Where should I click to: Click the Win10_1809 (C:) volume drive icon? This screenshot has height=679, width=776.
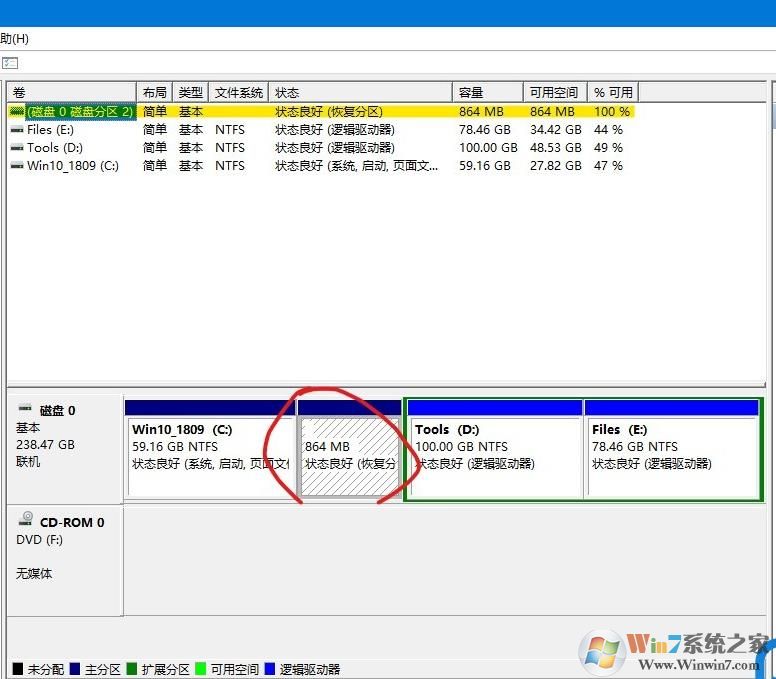[x=17, y=166]
